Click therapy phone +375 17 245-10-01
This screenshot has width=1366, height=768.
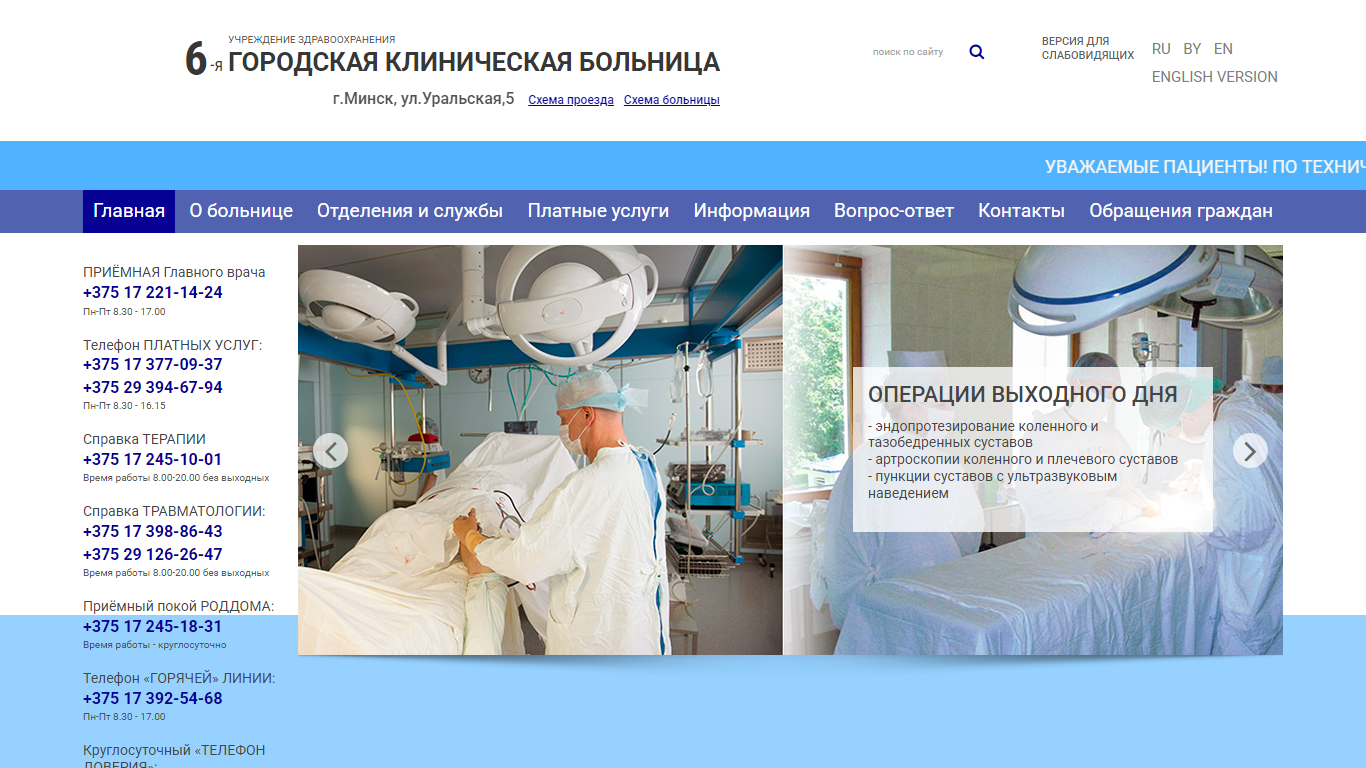[x=153, y=460]
